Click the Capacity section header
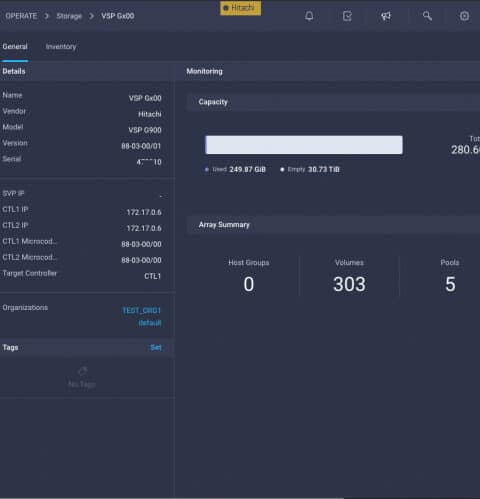 tap(333, 102)
